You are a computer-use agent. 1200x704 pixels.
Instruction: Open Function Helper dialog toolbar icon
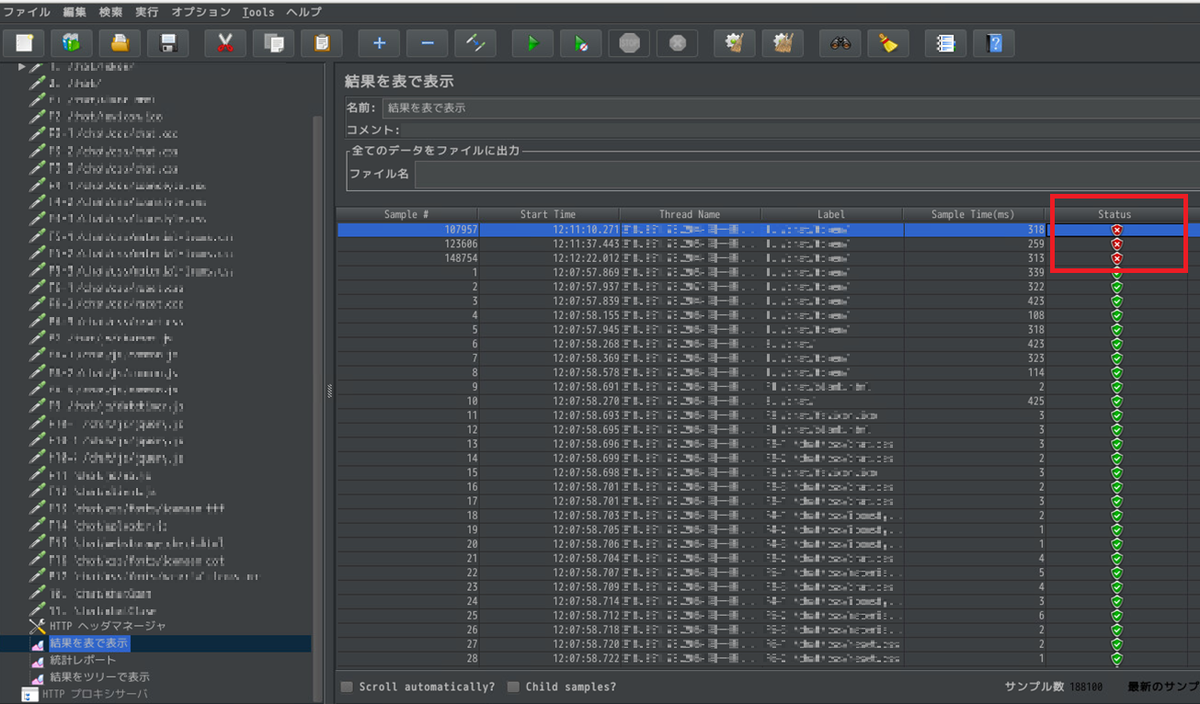pyautogui.click(x=946, y=43)
